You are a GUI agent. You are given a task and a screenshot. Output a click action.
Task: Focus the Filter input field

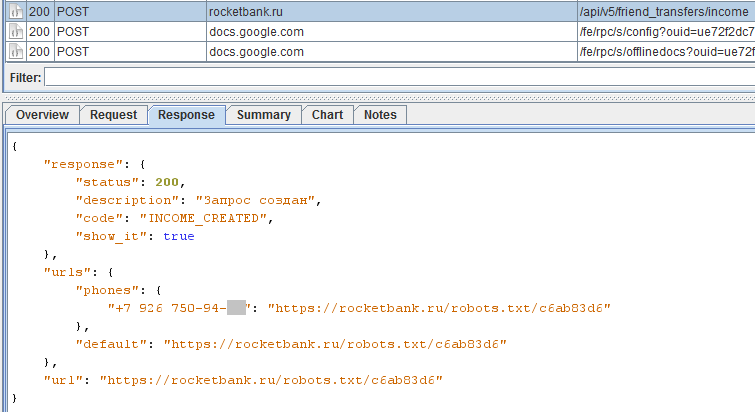[400, 77]
